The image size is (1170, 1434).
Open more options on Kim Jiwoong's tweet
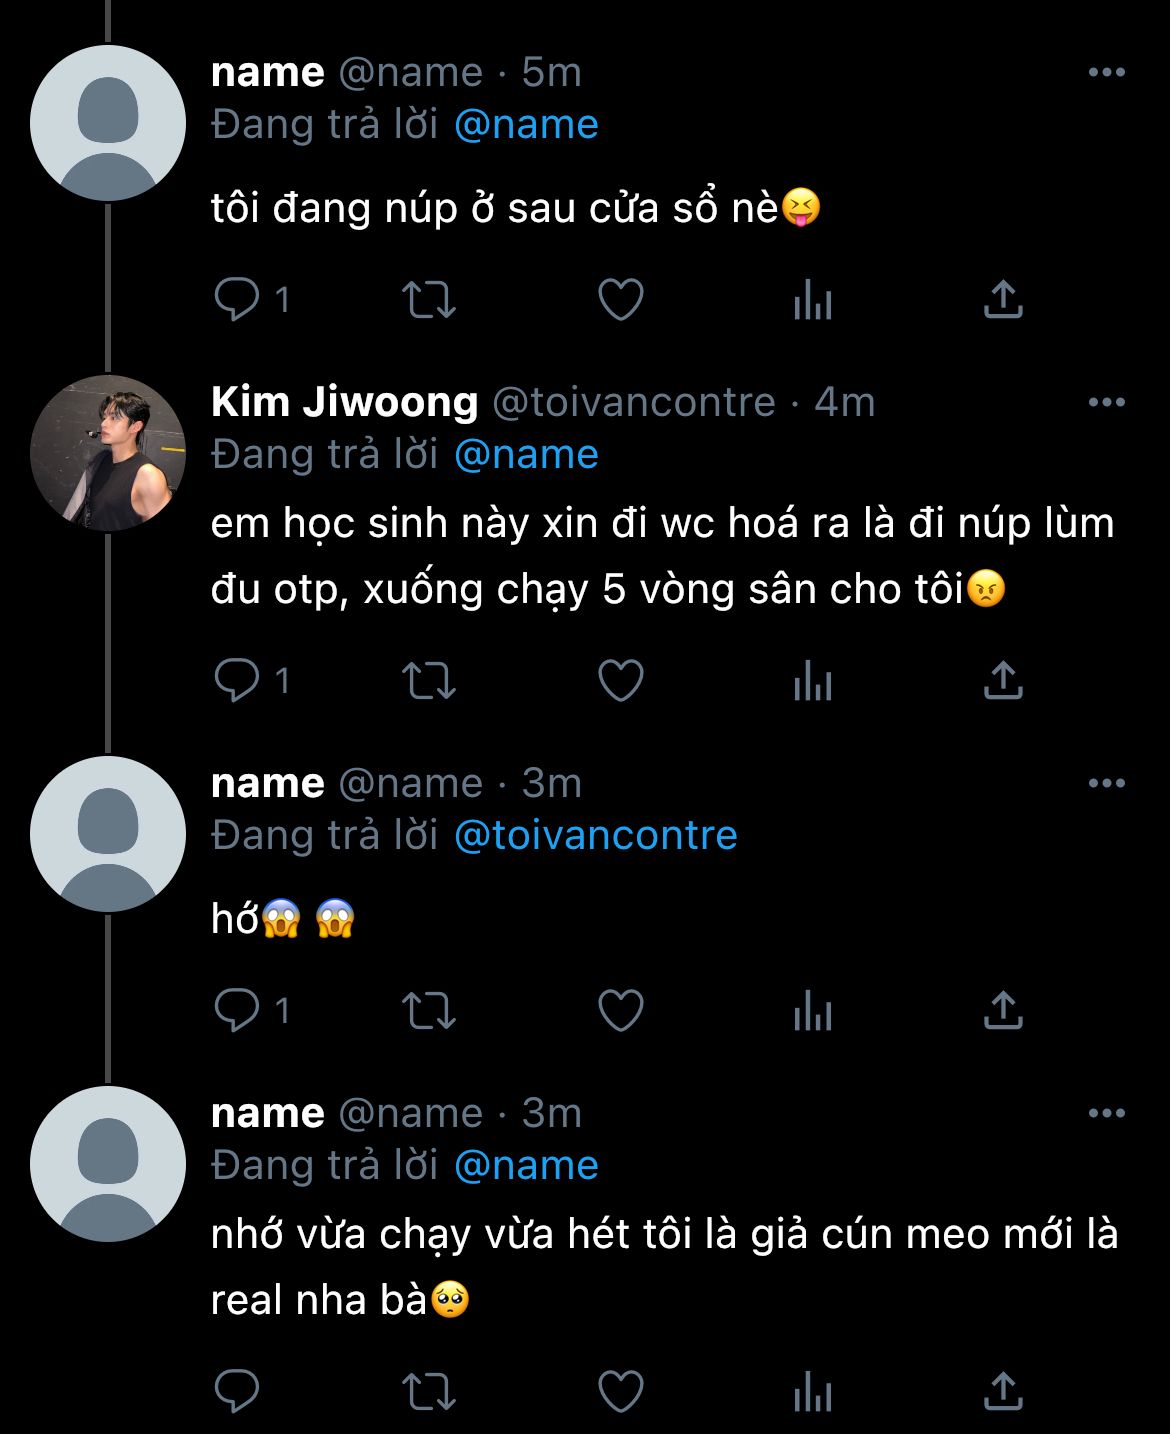coord(1106,402)
